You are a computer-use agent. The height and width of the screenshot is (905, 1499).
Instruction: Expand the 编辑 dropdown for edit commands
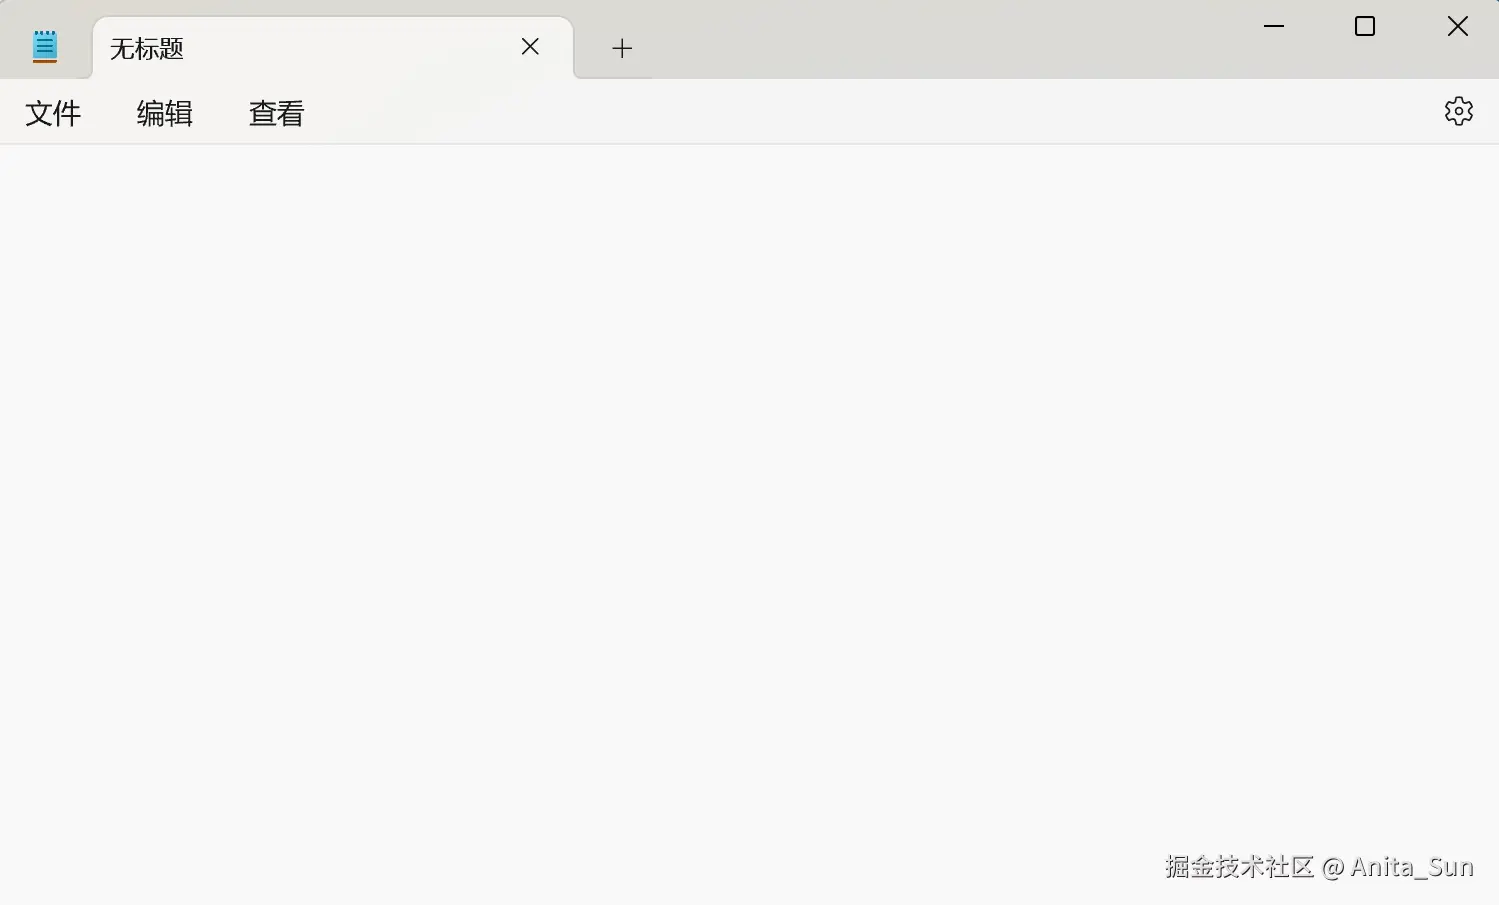pos(165,113)
